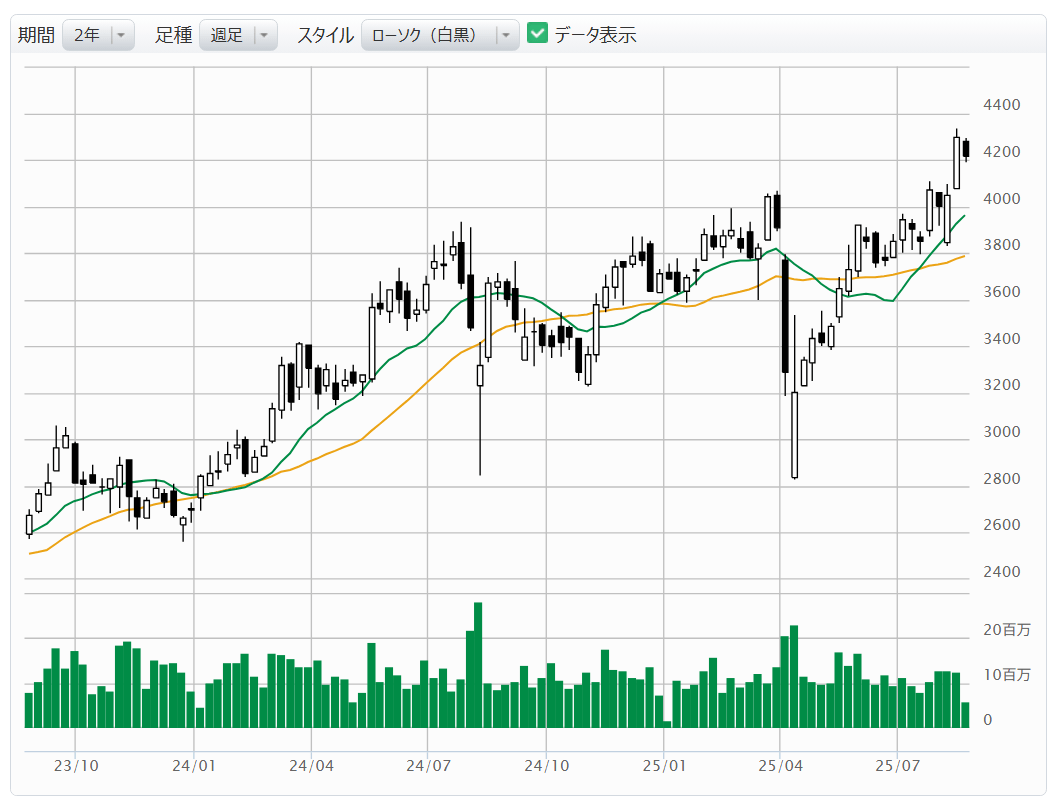1054x802 pixels.
Task: Open the スタイル dropdown showing ローソク（白黒）
Action: coord(439,35)
